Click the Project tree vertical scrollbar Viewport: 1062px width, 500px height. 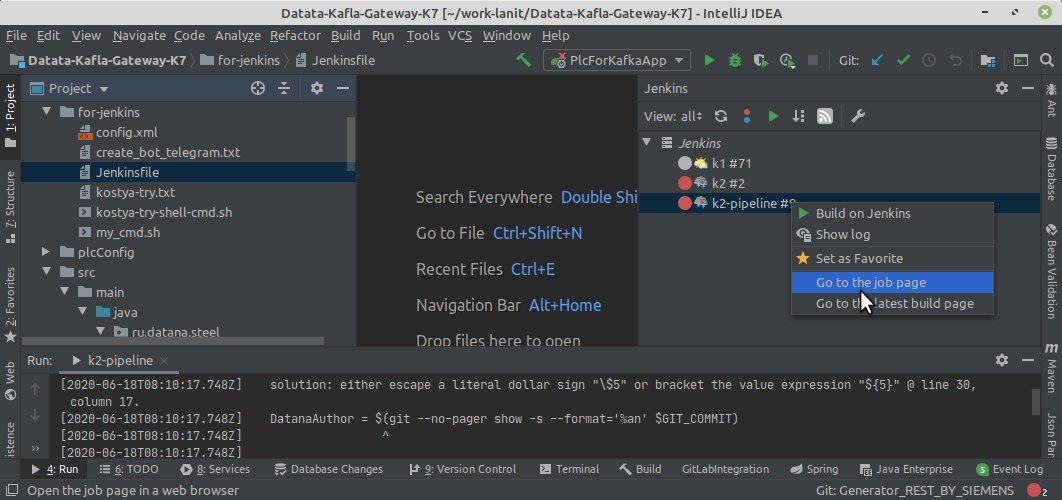(351, 144)
